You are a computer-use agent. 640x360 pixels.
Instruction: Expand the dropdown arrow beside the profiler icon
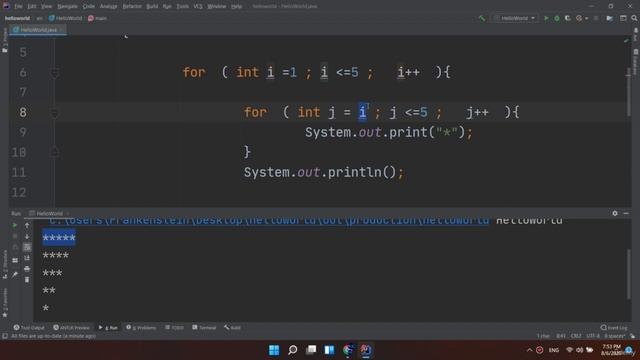[x=587, y=18]
